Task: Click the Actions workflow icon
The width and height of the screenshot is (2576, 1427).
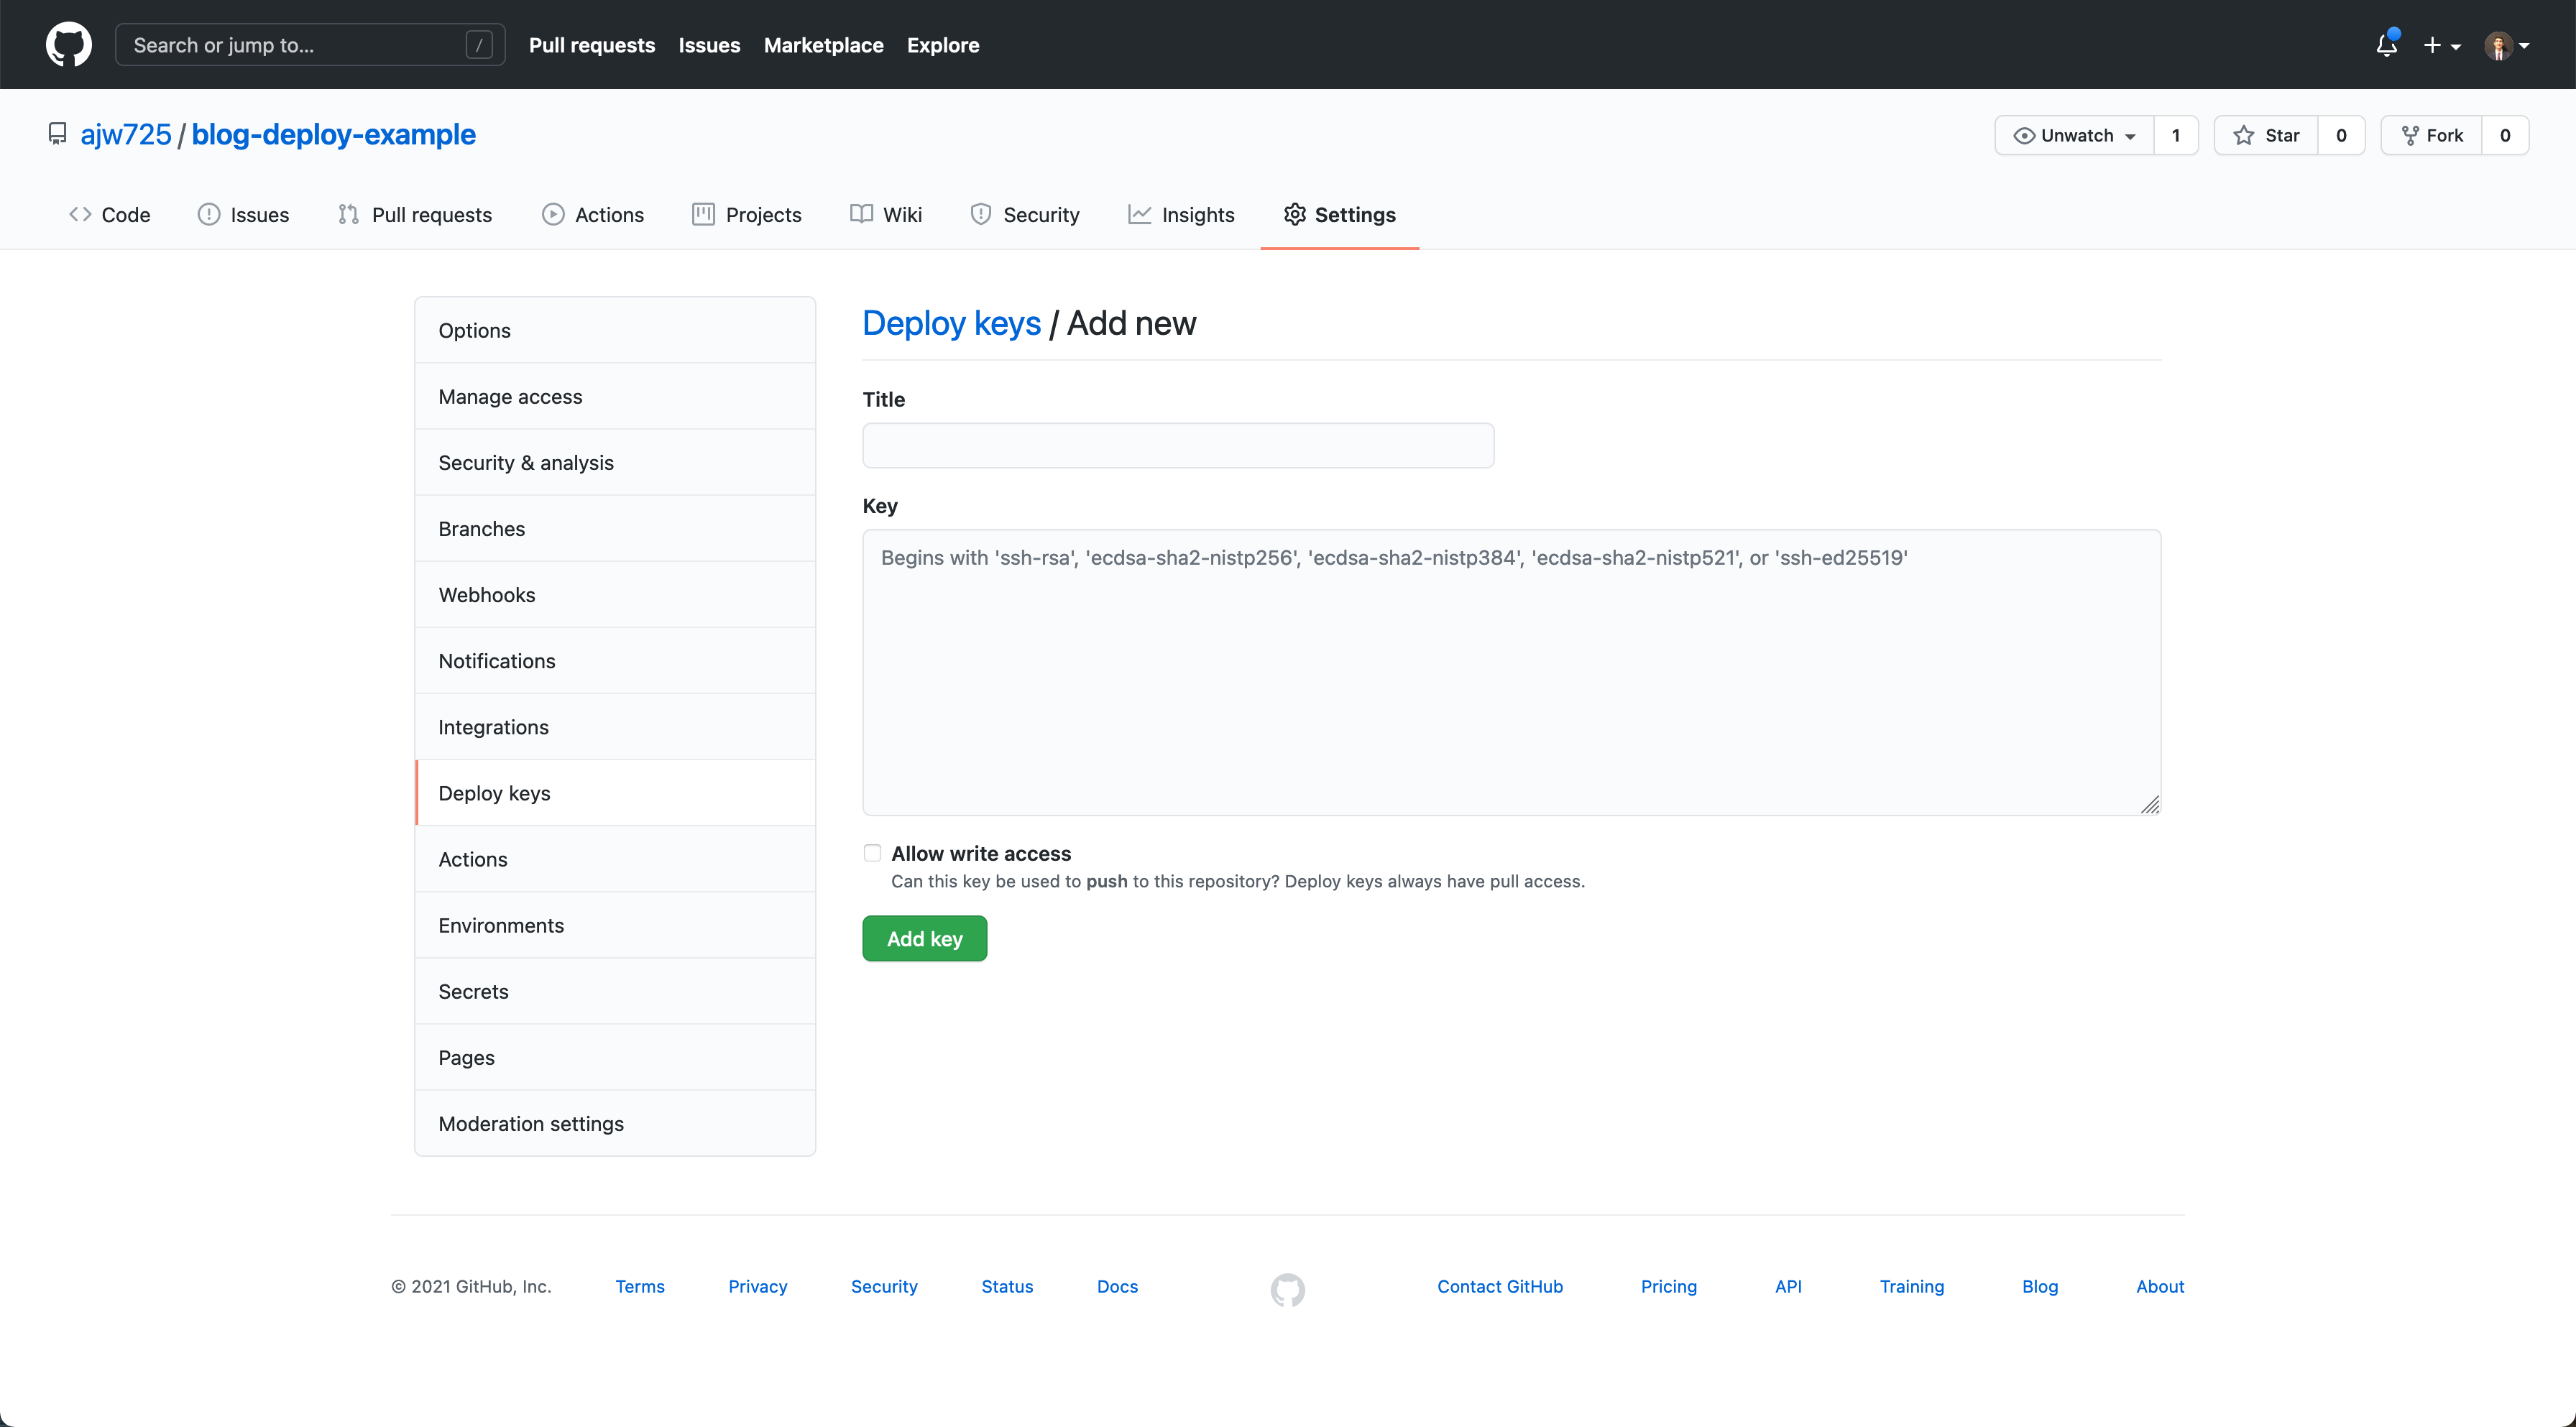Action: (x=552, y=214)
